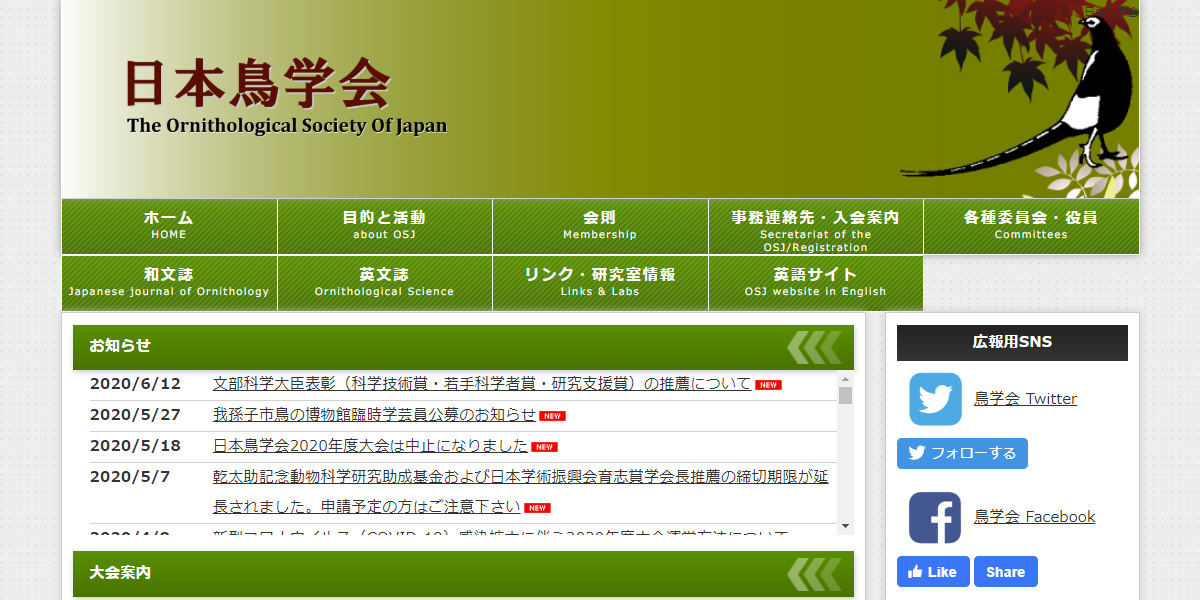
Task: Click the 広報用SNS heading
Action: point(1012,342)
